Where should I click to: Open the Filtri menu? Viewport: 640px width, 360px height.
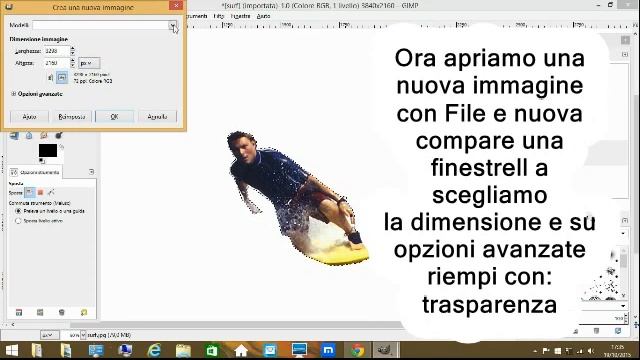(x=219, y=16)
